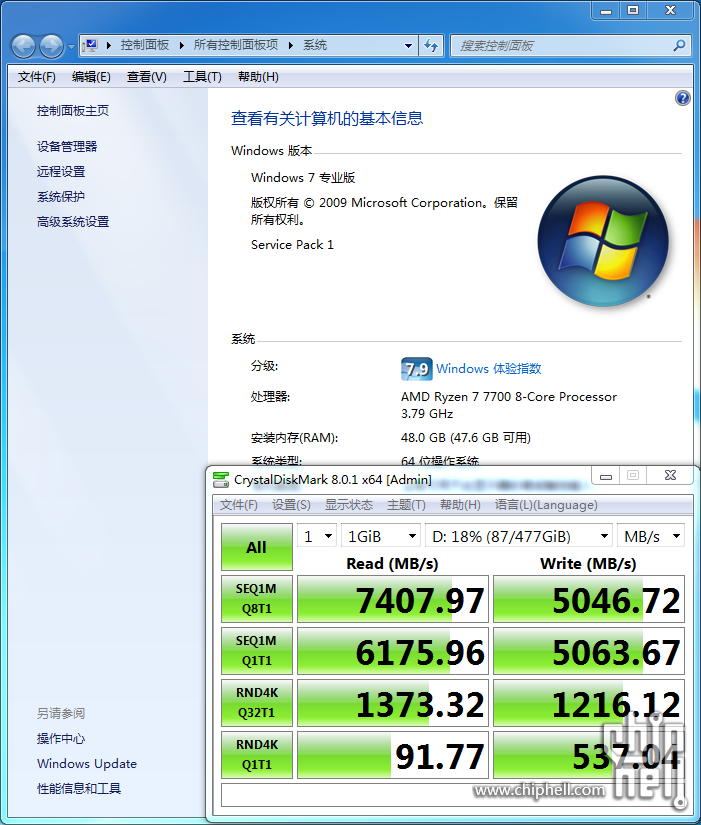The width and height of the screenshot is (701, 825).
Task: Click the search magnifier icon
Action: pos(679,46)
